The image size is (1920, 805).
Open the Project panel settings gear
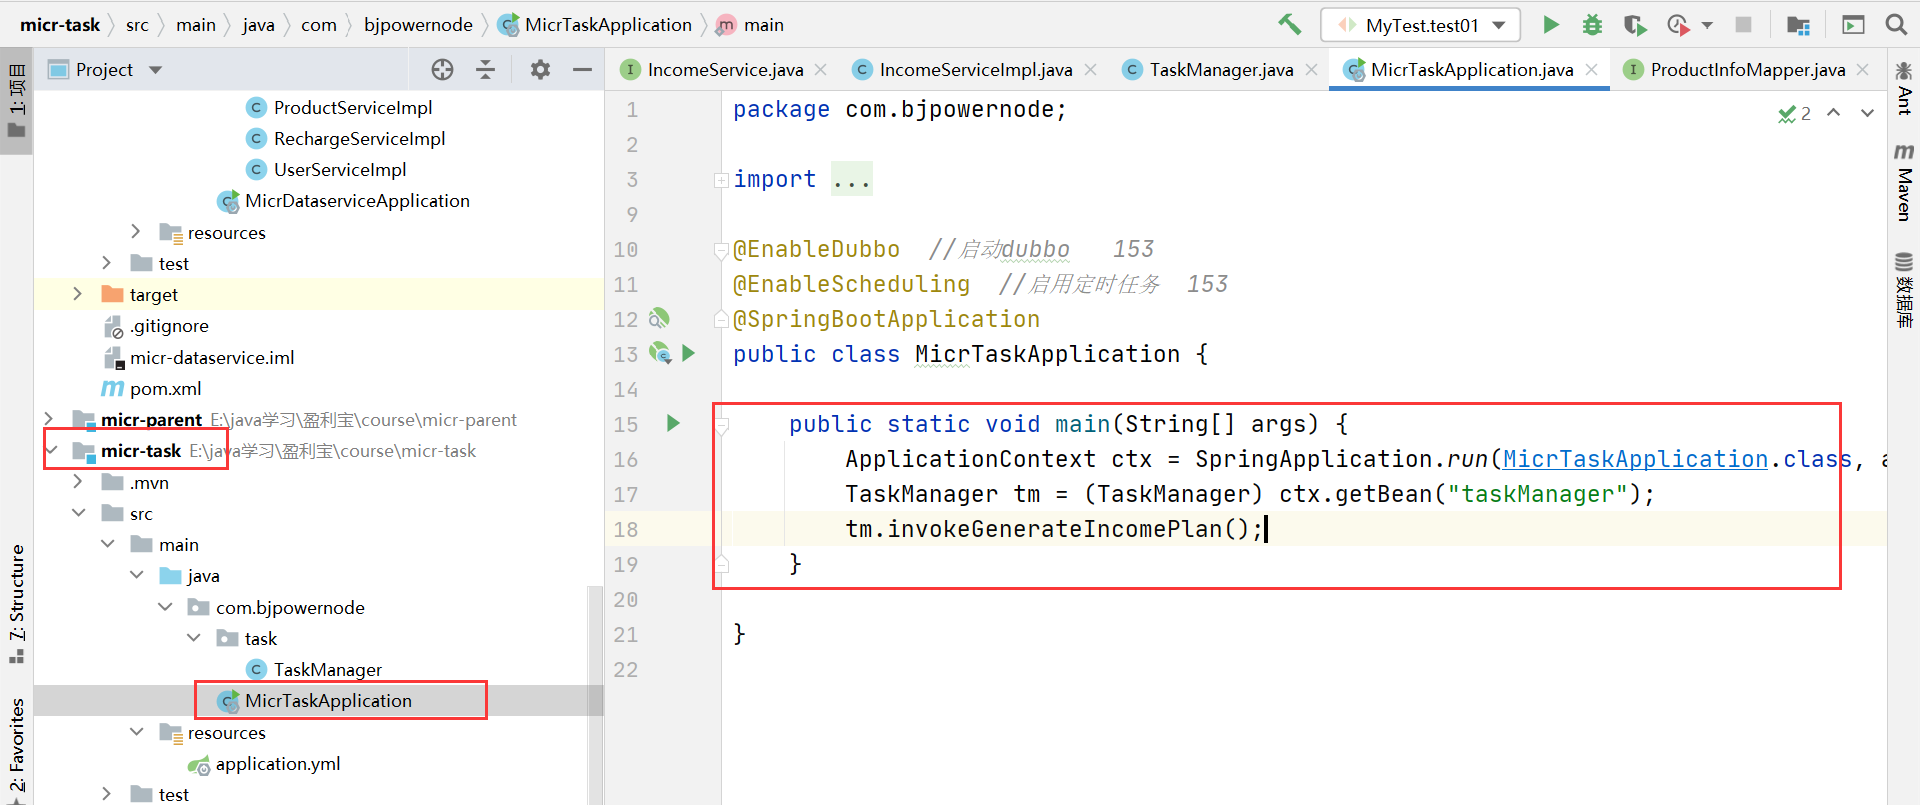(540, 69)
